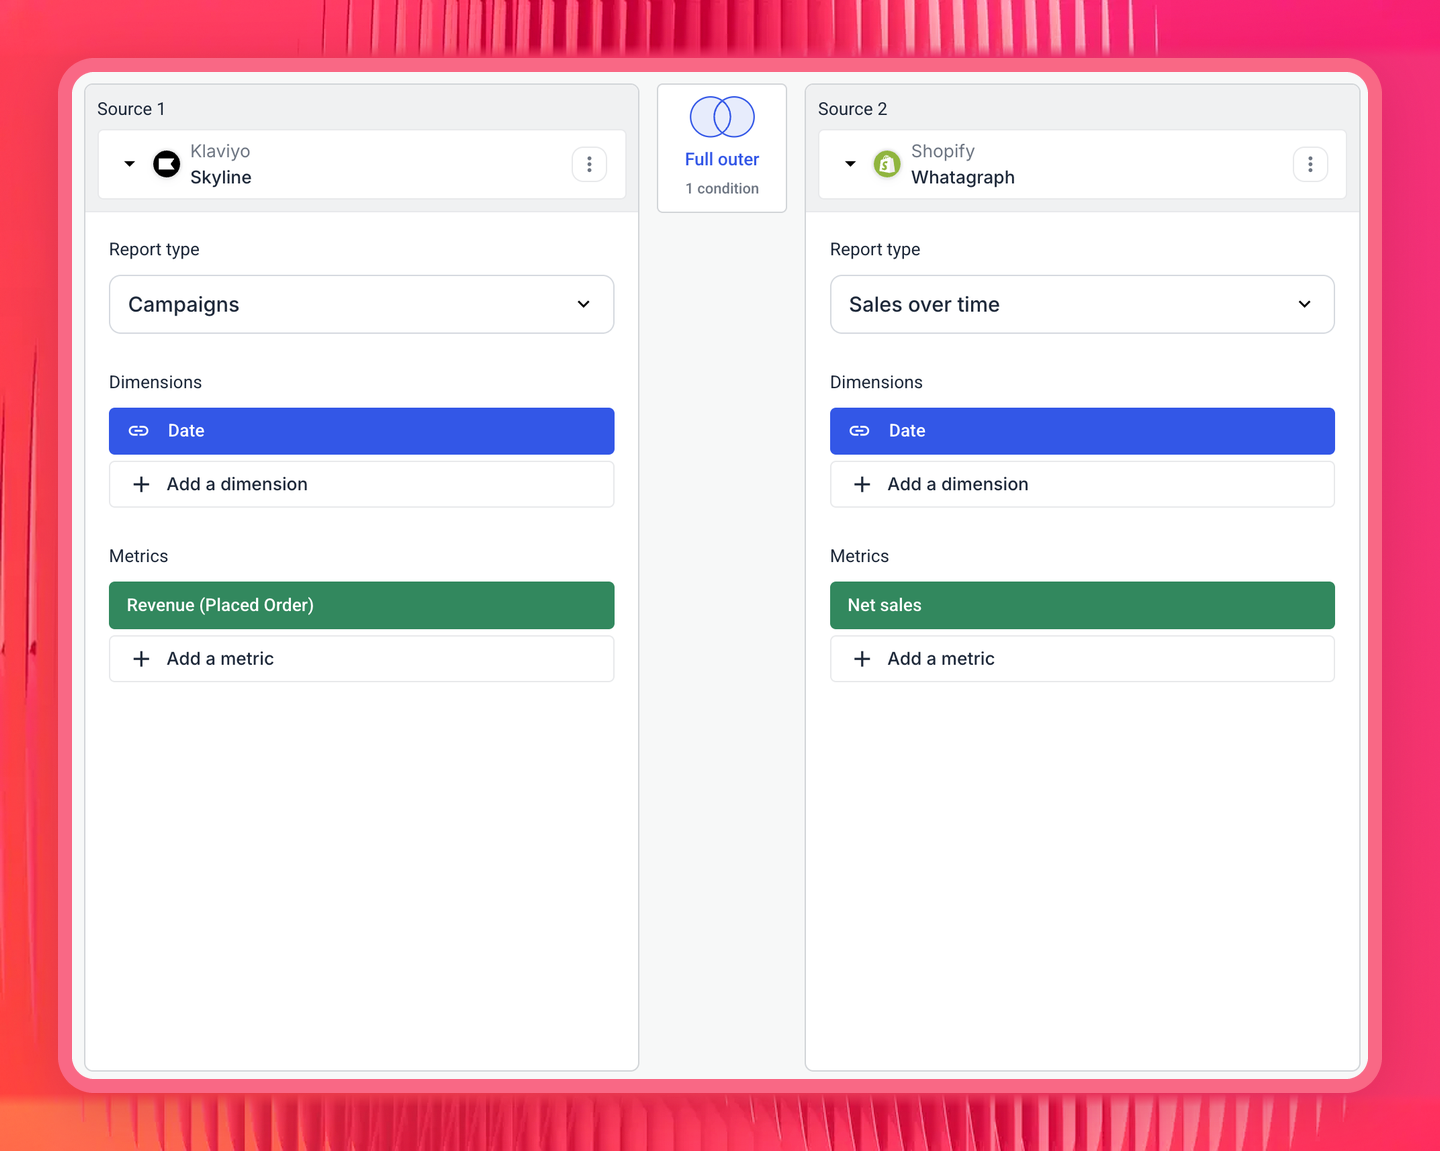
Task: Click plus icon beside Source 2 Add a dimension
Action: [x=862, y=484]
